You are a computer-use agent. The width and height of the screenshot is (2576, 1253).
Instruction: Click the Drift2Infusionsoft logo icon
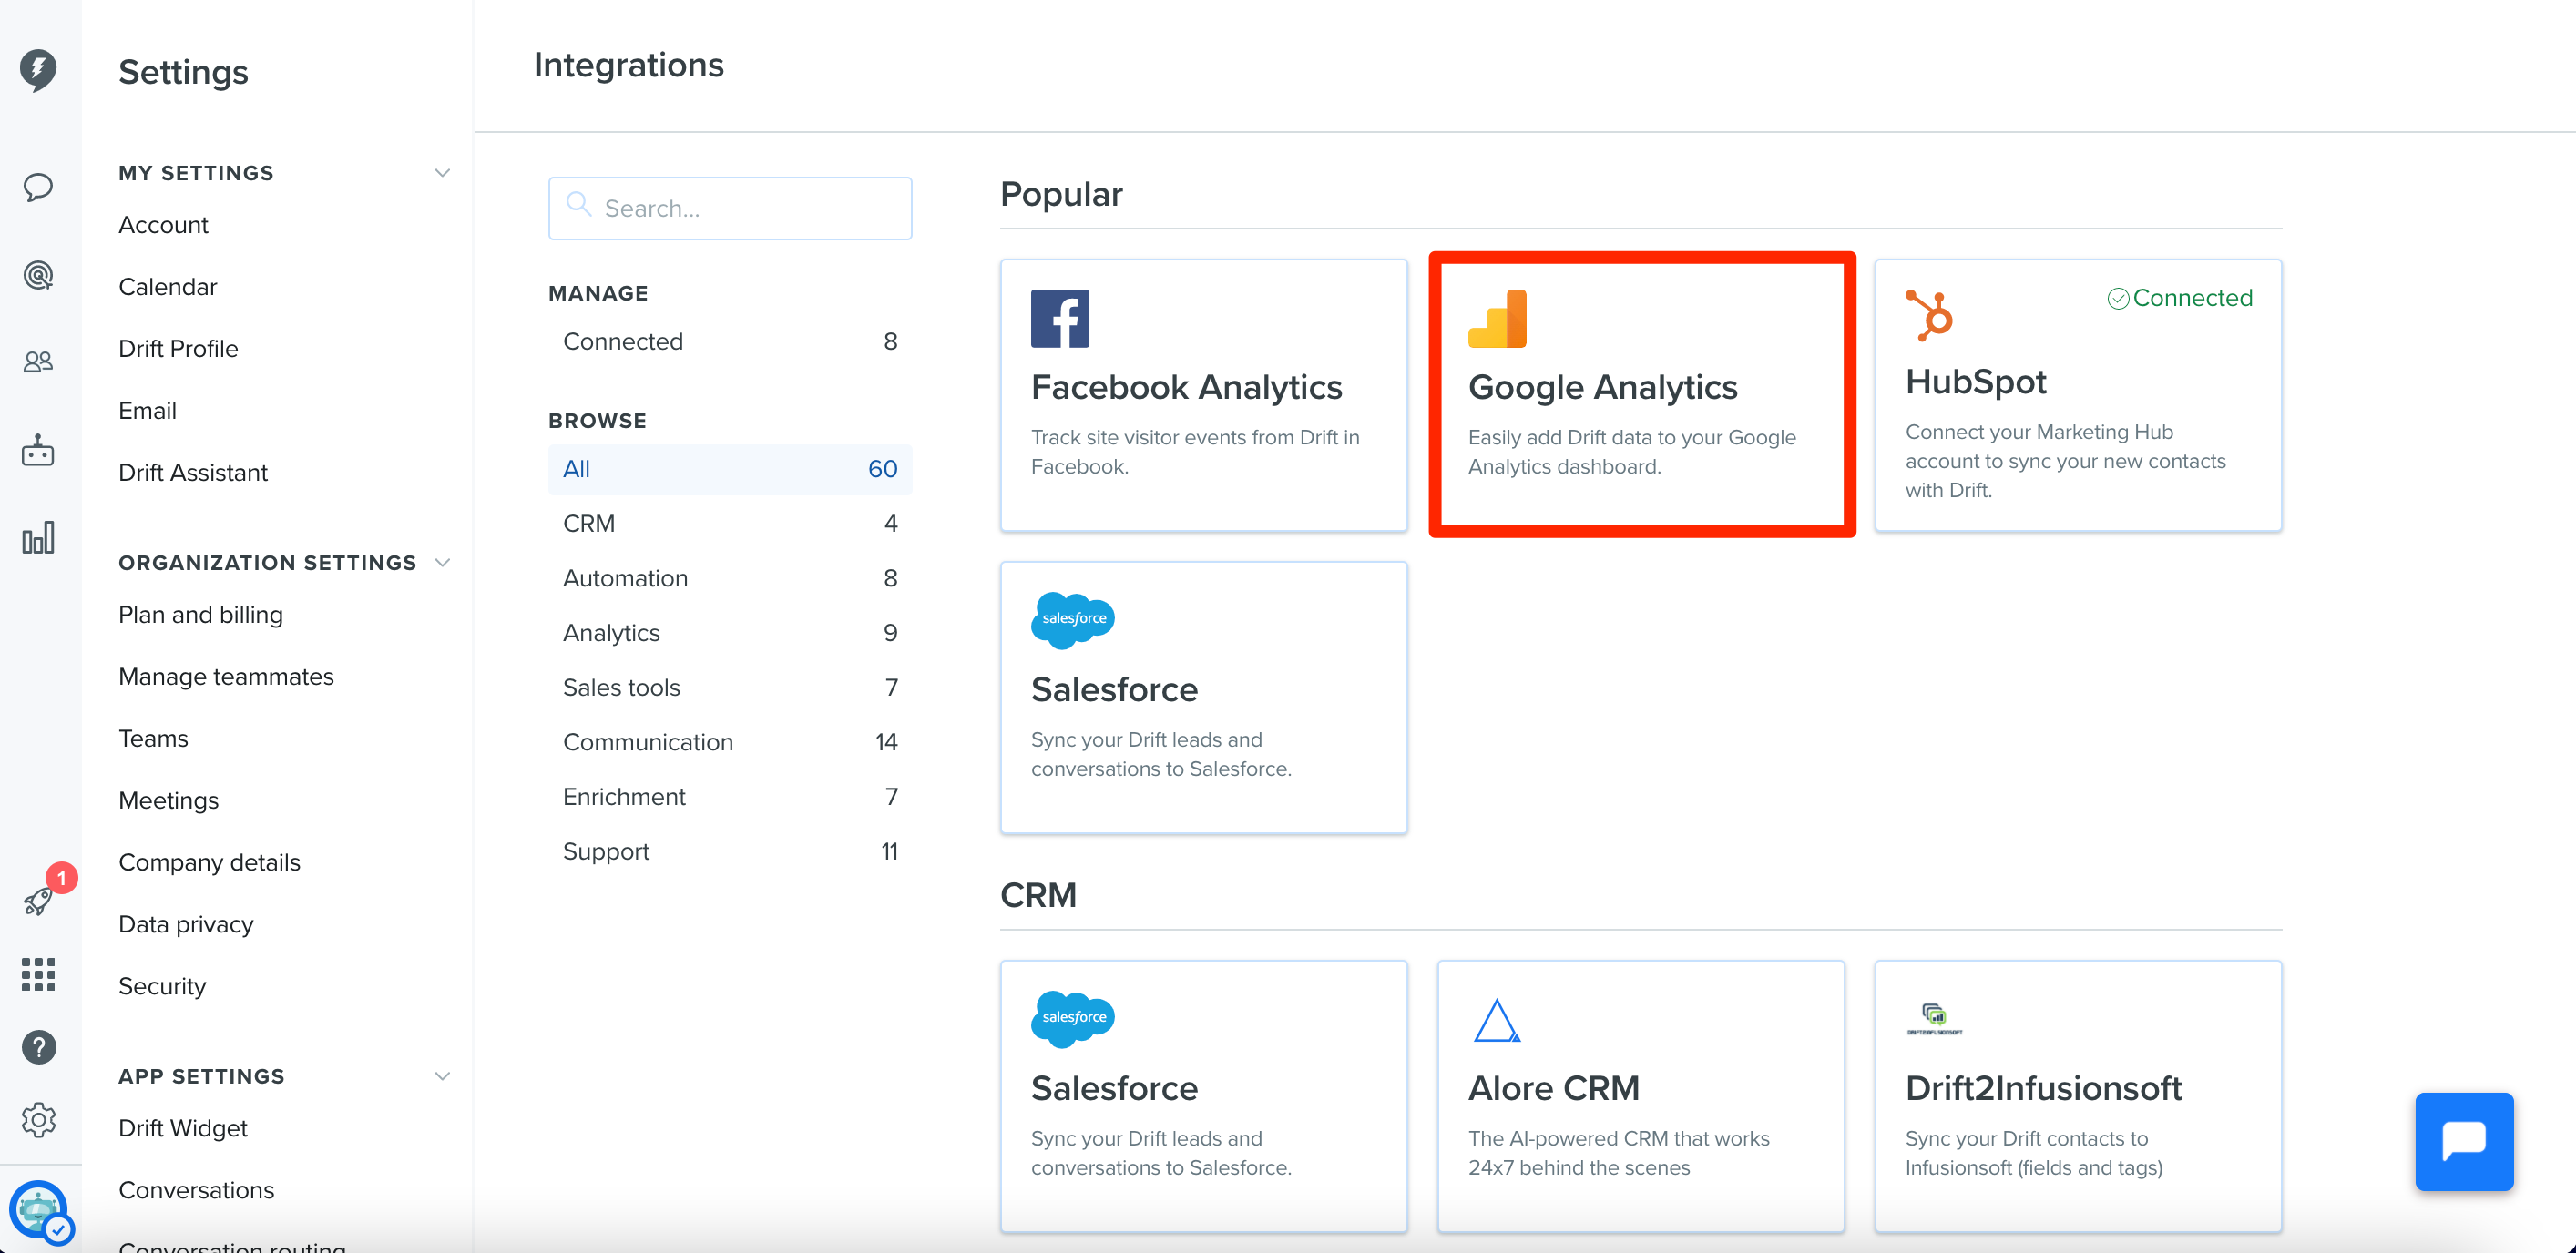tap(1934, 1018)
